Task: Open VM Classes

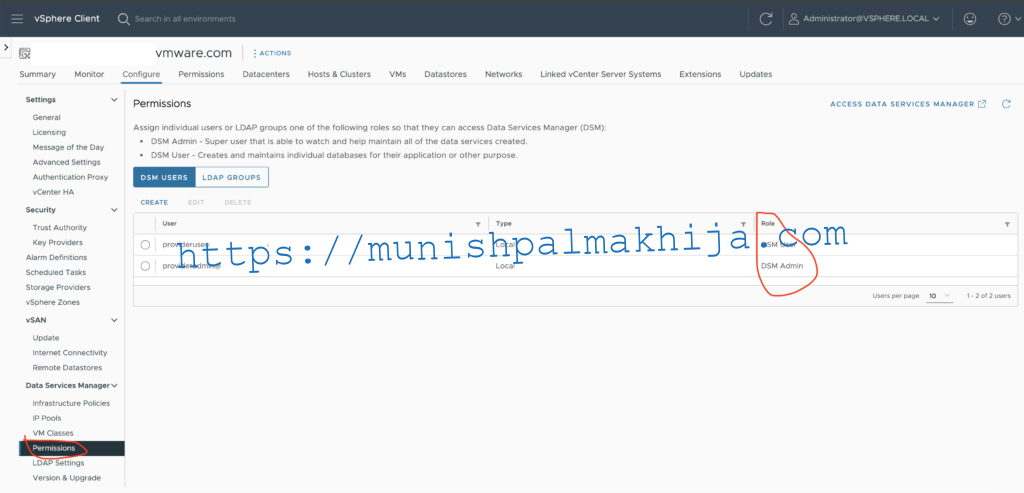Action: pyautogui.click(x=53, y=433)
